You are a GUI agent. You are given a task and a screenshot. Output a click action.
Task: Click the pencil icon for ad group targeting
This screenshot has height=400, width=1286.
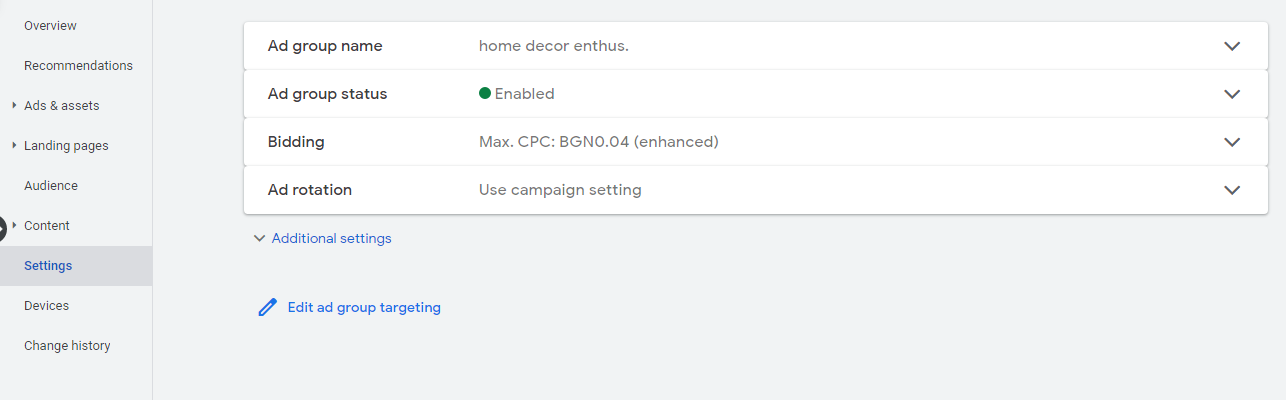tap(267, 307)
